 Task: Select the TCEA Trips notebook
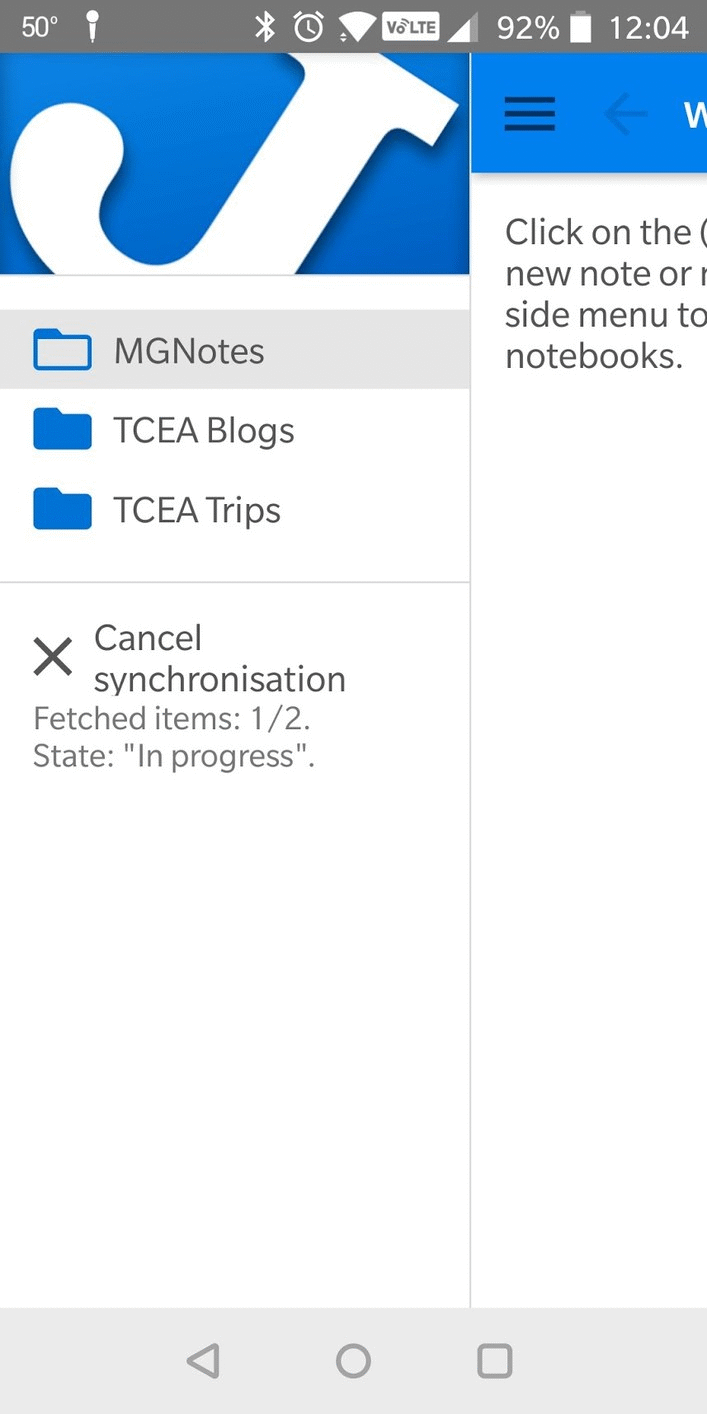point(197,511)
